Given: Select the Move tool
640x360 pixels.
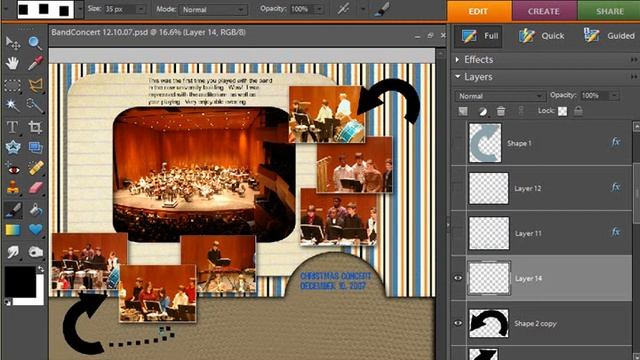Looking at the screenshot, I should 12,42.
